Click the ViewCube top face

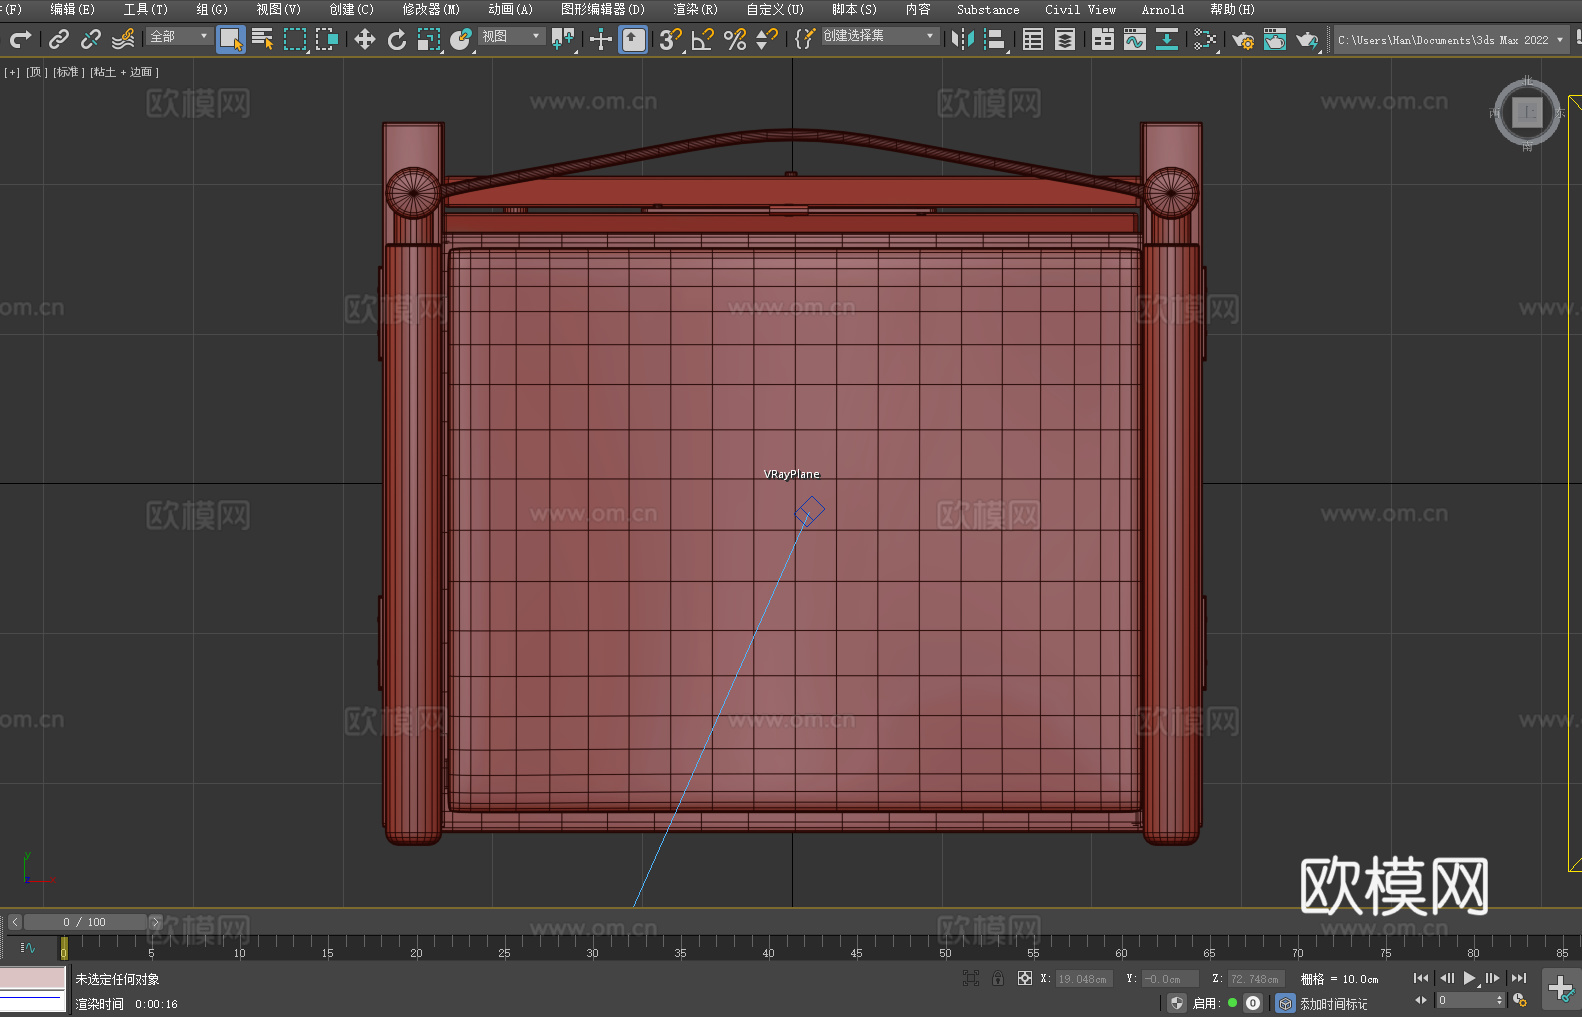pos(1527,112)
